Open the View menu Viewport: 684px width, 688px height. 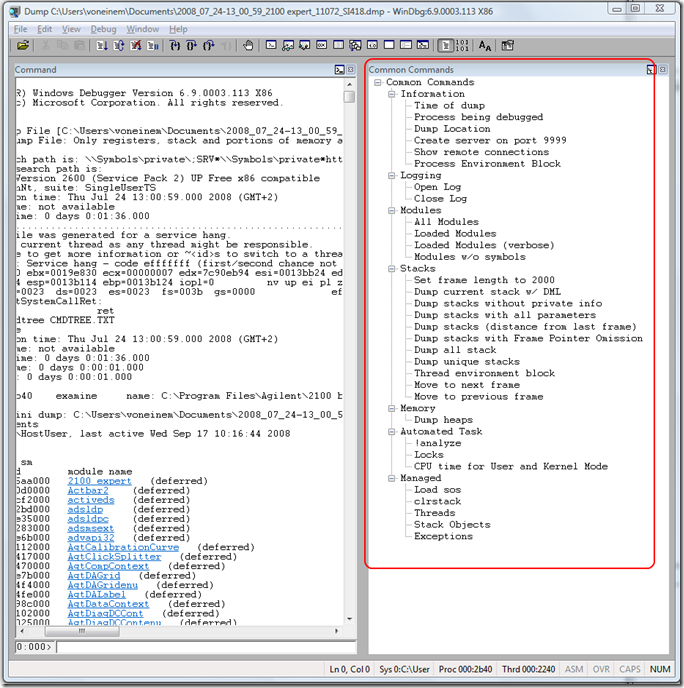click(x=71, y=29)
